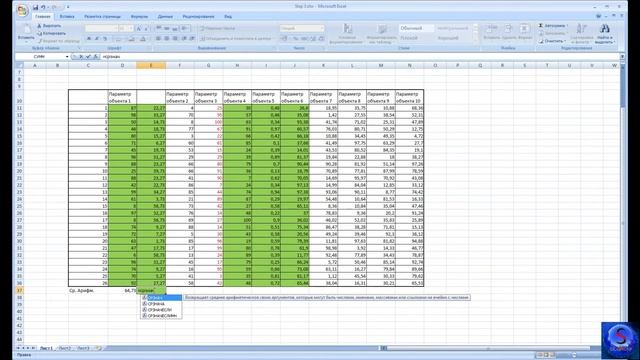Click Сортировка и фильтр icon

[x=582, y=29]
